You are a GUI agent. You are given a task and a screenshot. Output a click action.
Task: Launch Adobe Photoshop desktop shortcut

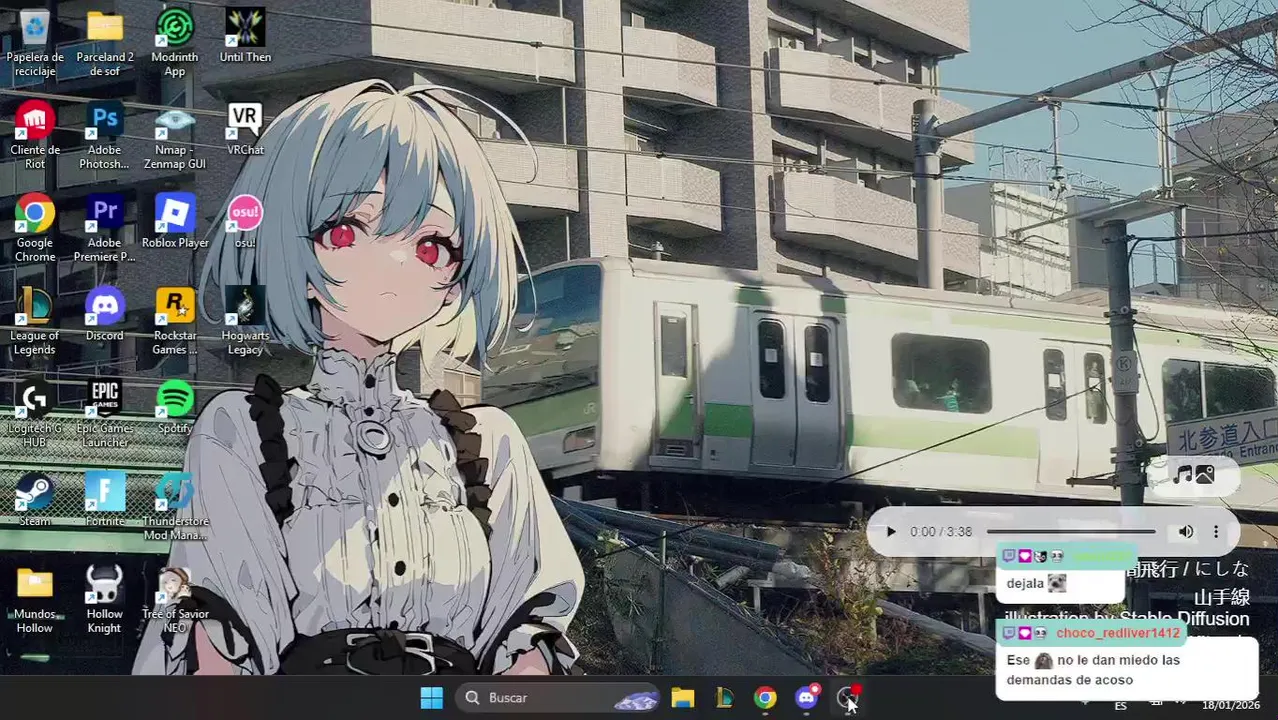point(105,135)
